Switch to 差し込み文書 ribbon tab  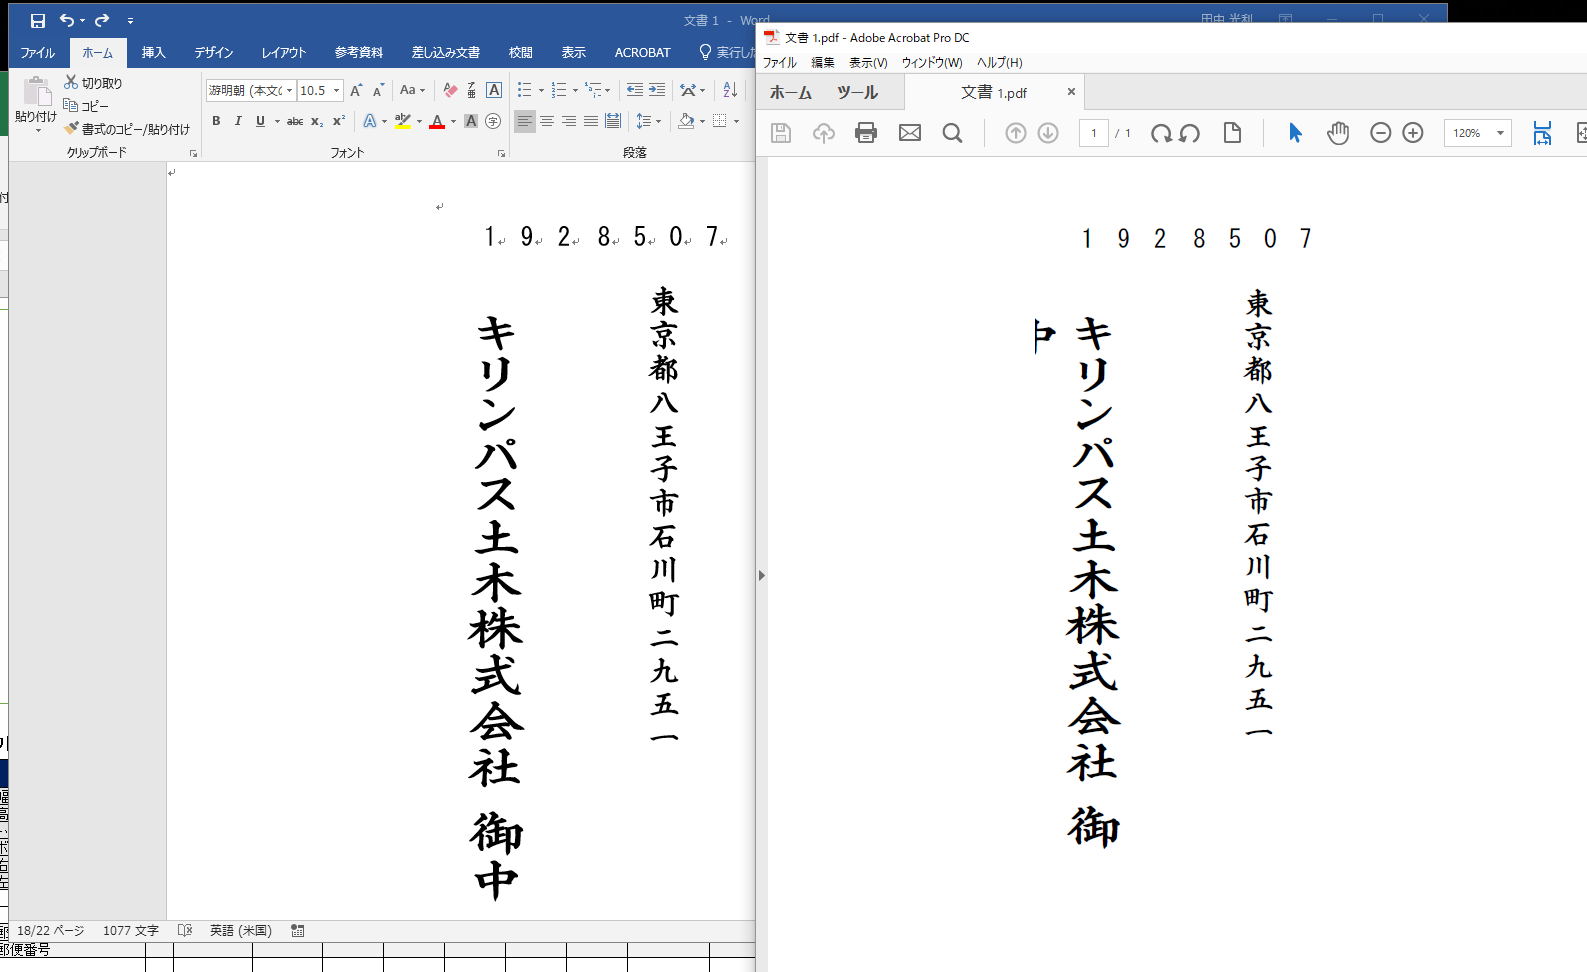446,52
